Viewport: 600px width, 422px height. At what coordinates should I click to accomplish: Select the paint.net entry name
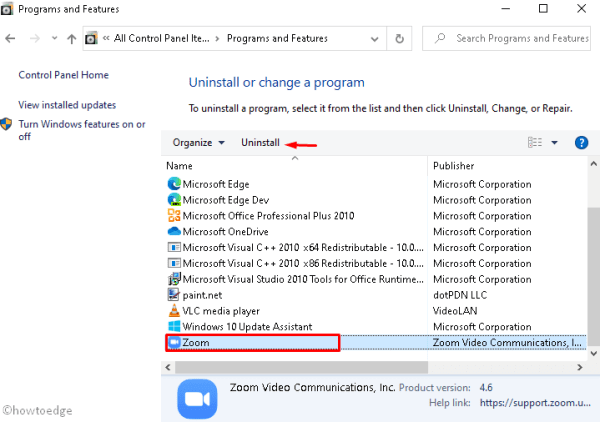pyautogui.click(x=202, y=295)
